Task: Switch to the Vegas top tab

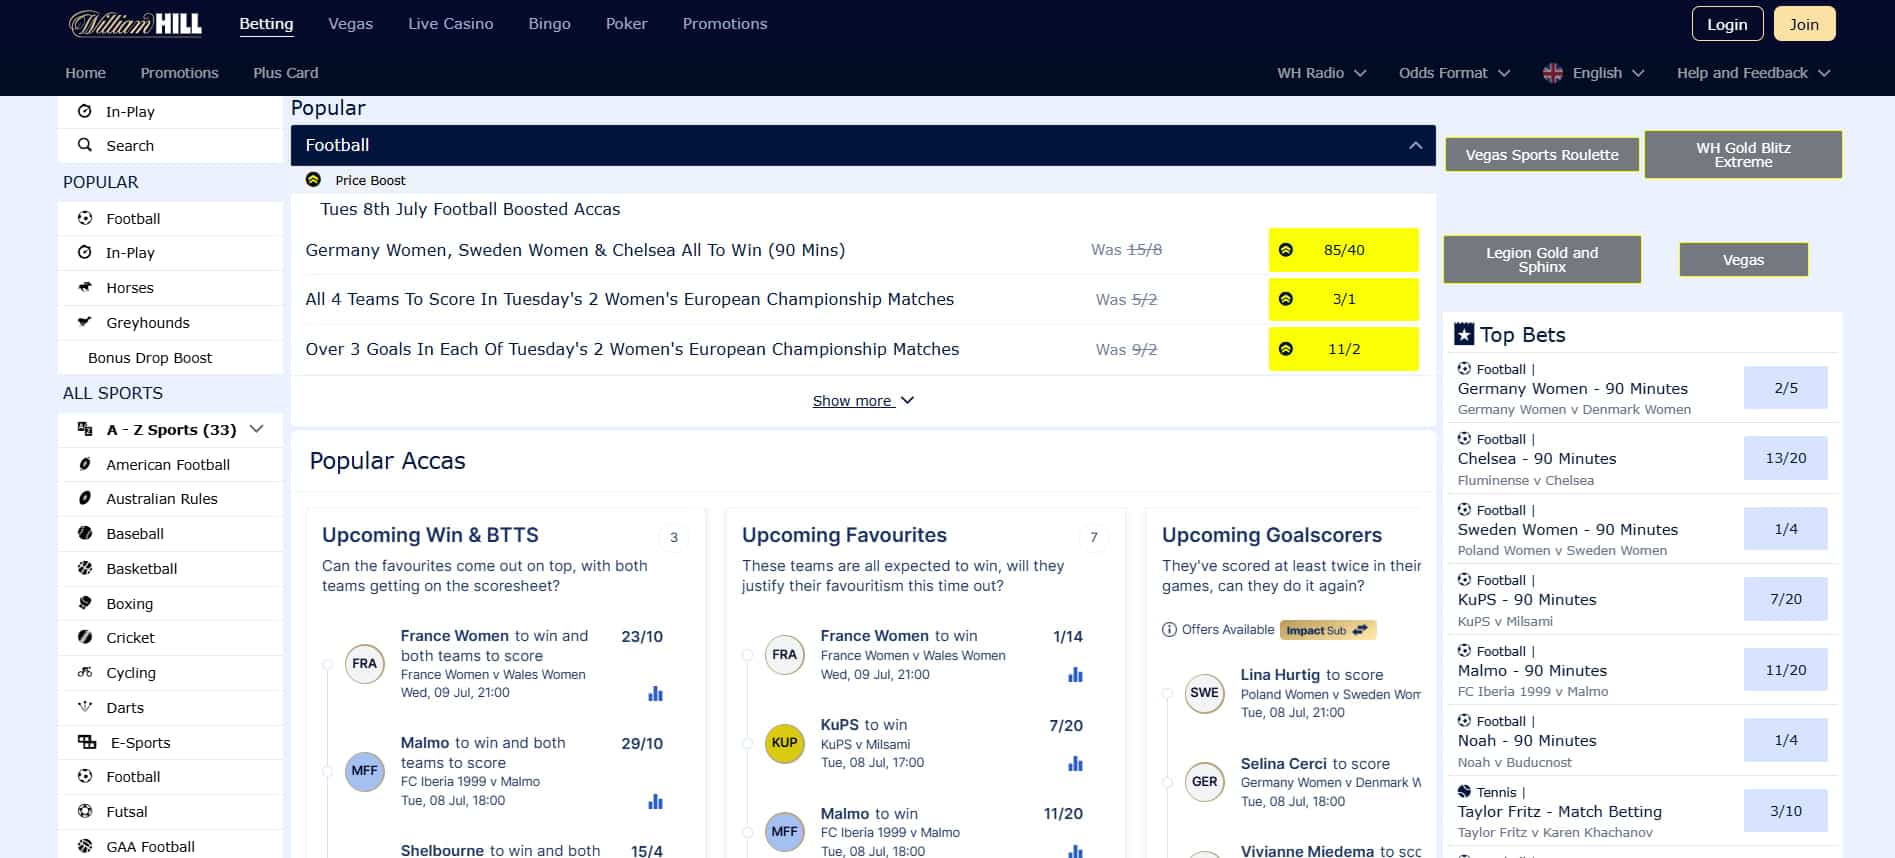Action: click(x=350, y=24)
